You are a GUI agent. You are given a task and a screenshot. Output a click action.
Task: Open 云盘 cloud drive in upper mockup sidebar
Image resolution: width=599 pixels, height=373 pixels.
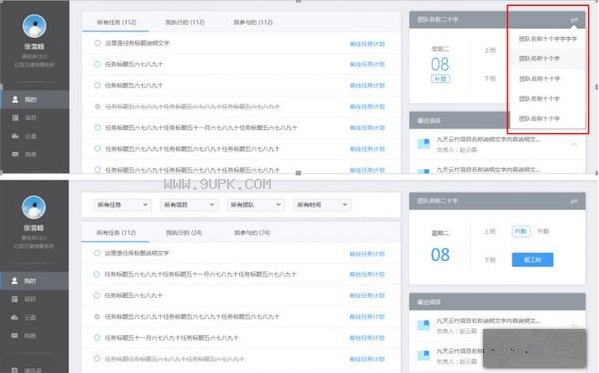pyautogui.click(x=34, y=136)
